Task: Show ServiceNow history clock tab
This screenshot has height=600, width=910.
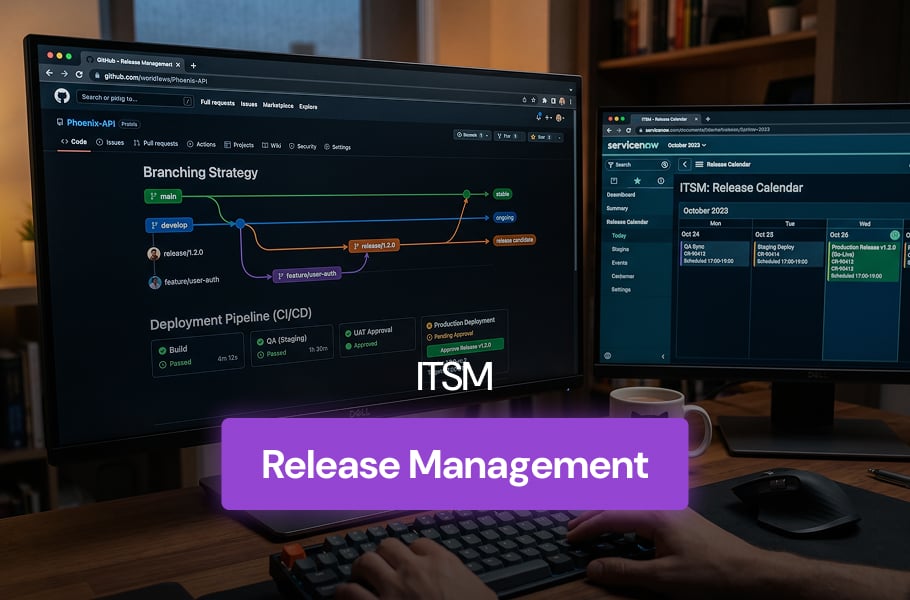Action: pos(660,181)
